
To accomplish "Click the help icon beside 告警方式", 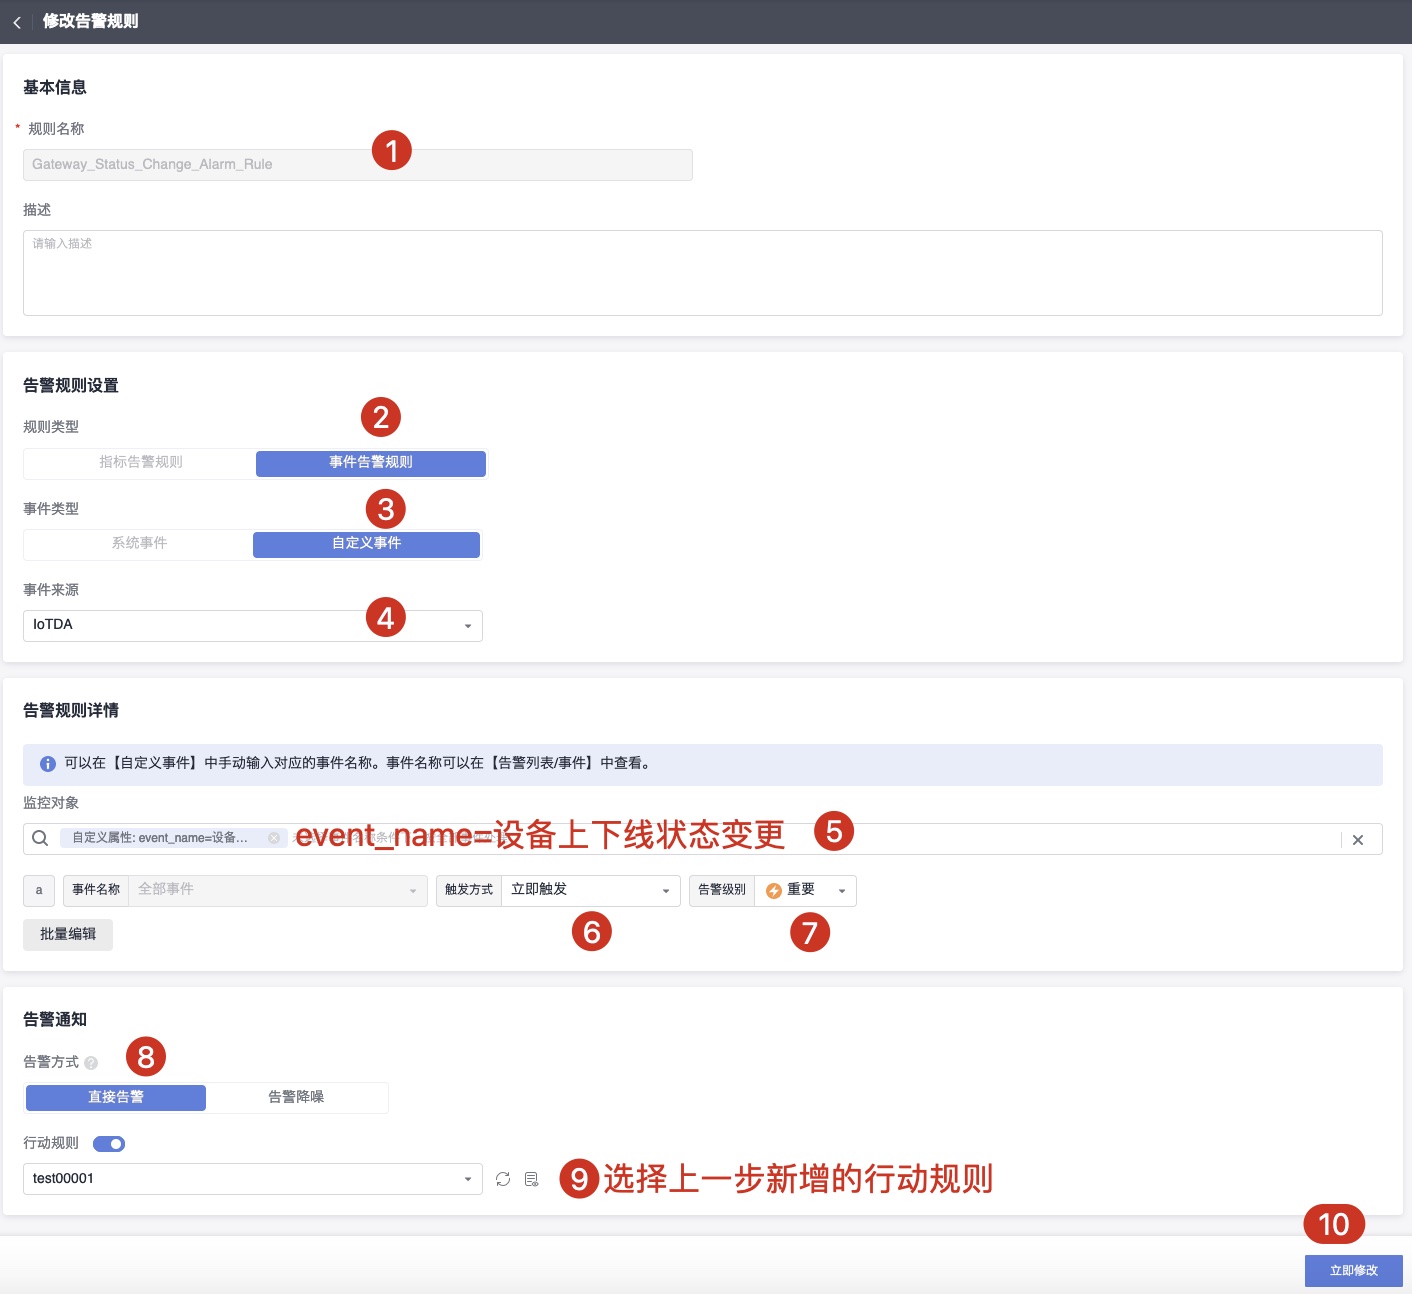I will click(x=92, y=1062).
